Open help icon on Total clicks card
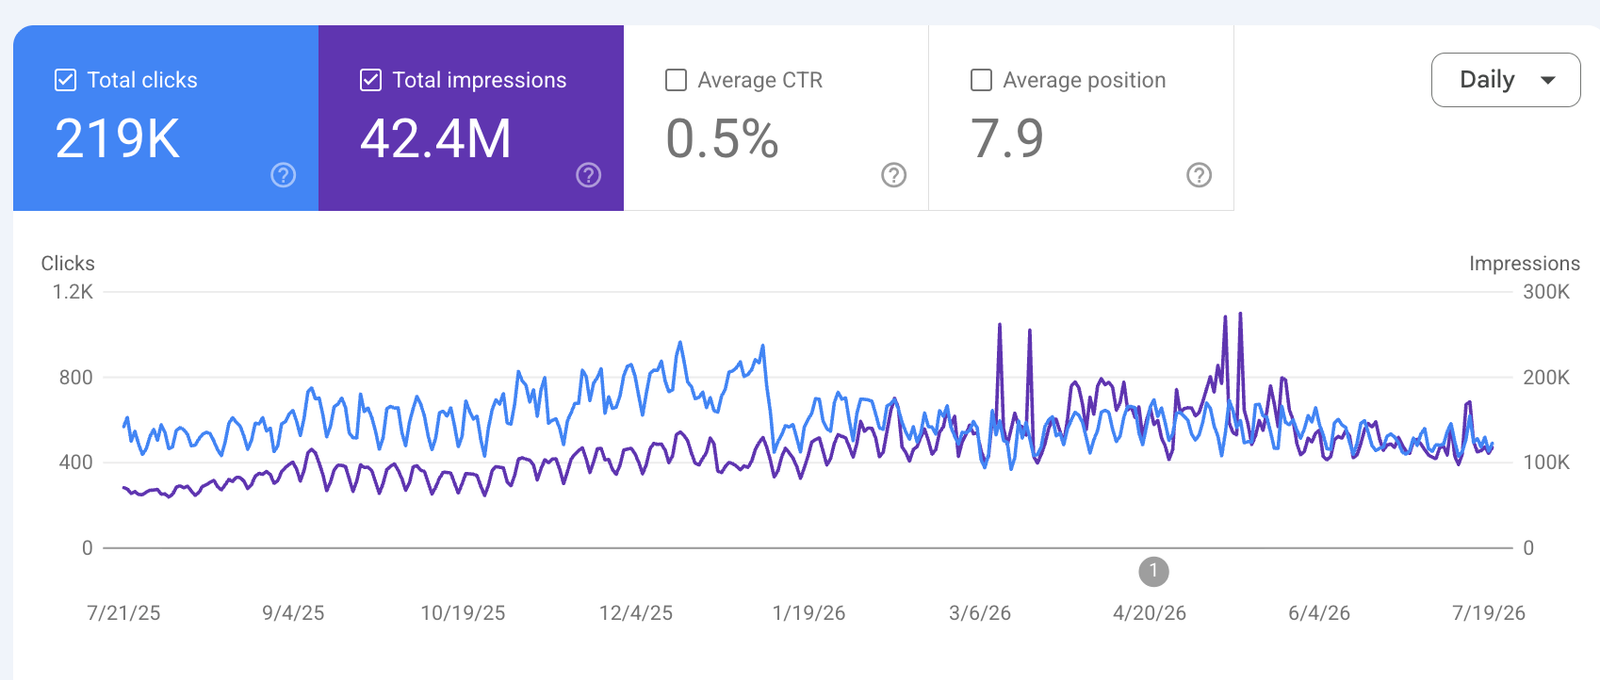The width and height of the screenshot is (1600, 680). coord(283,175)
